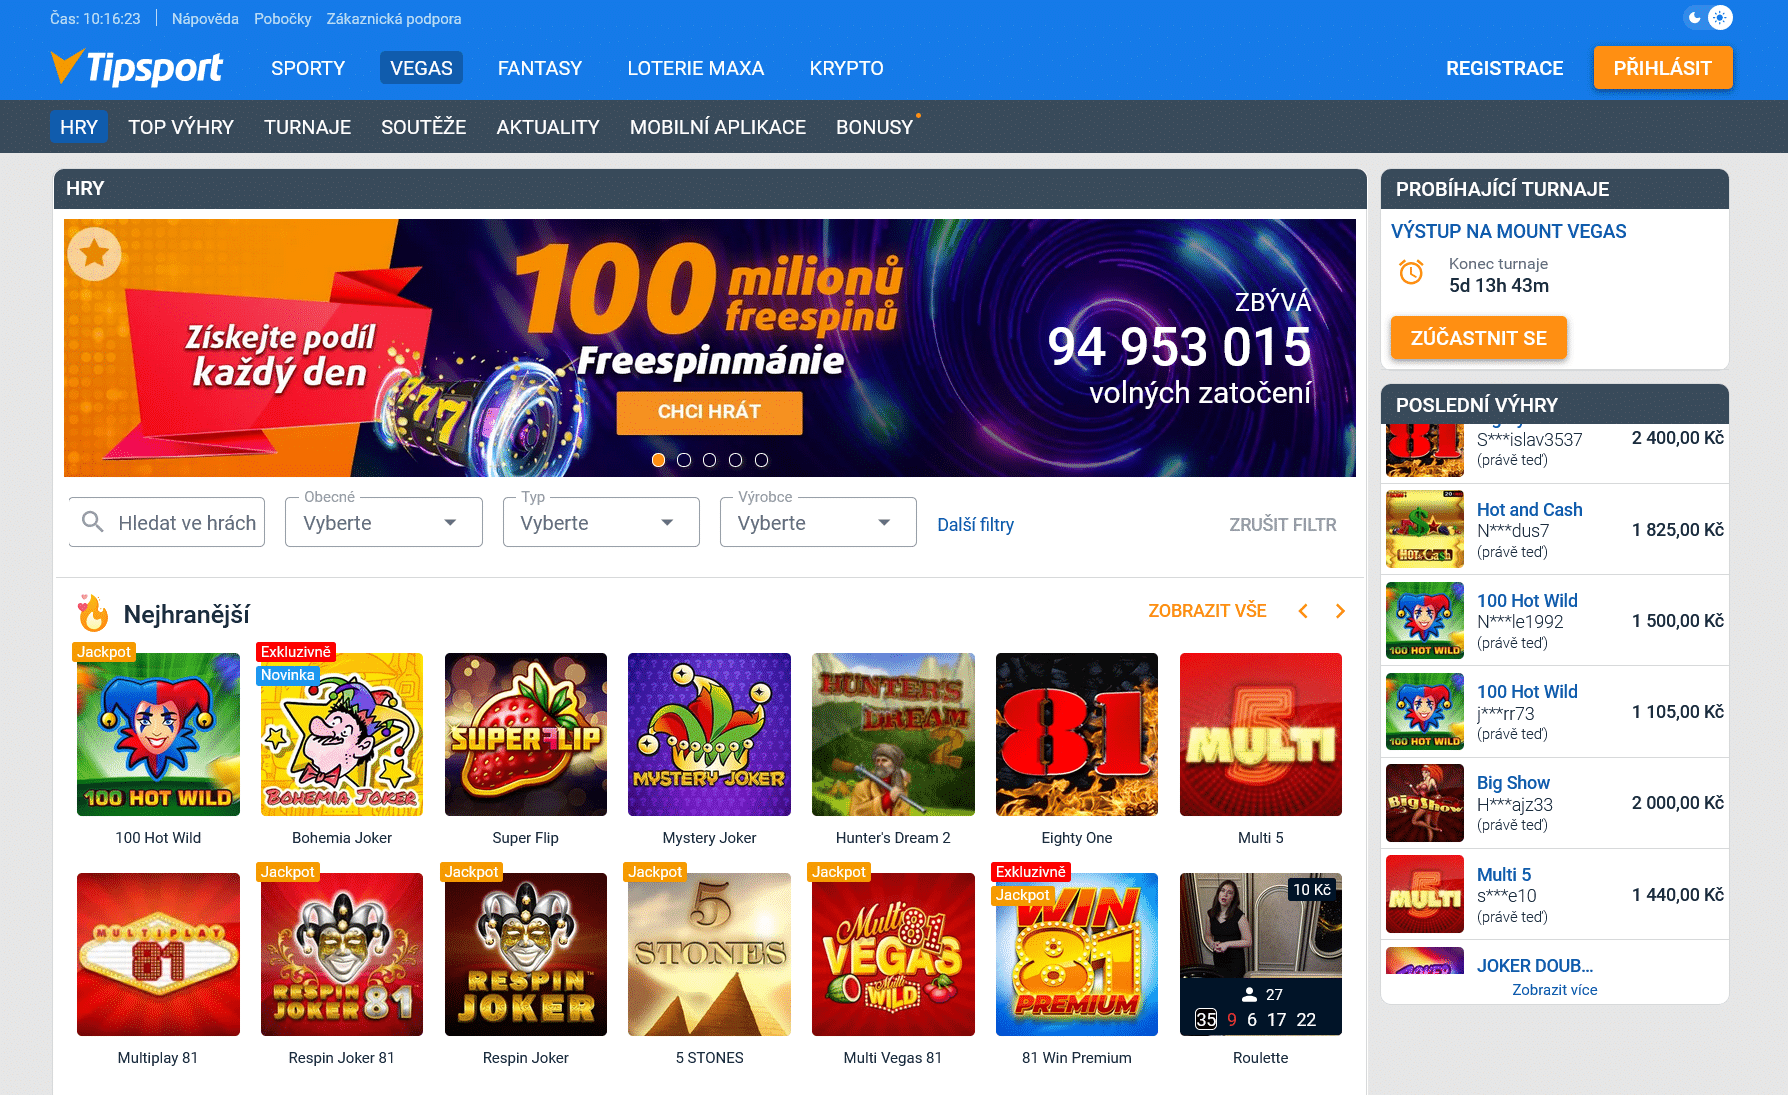Open the Pobočky link
This screenshot has height=1095, width=1788.
click(283, 18)
